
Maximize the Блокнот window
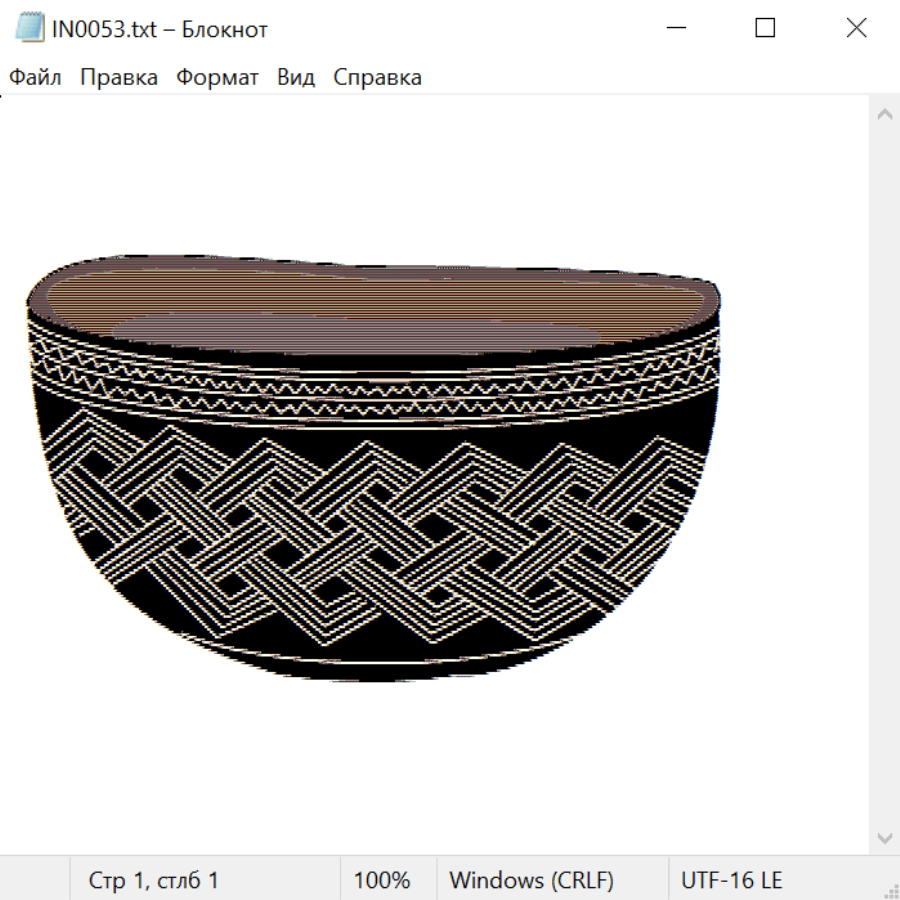coord(765,28)
